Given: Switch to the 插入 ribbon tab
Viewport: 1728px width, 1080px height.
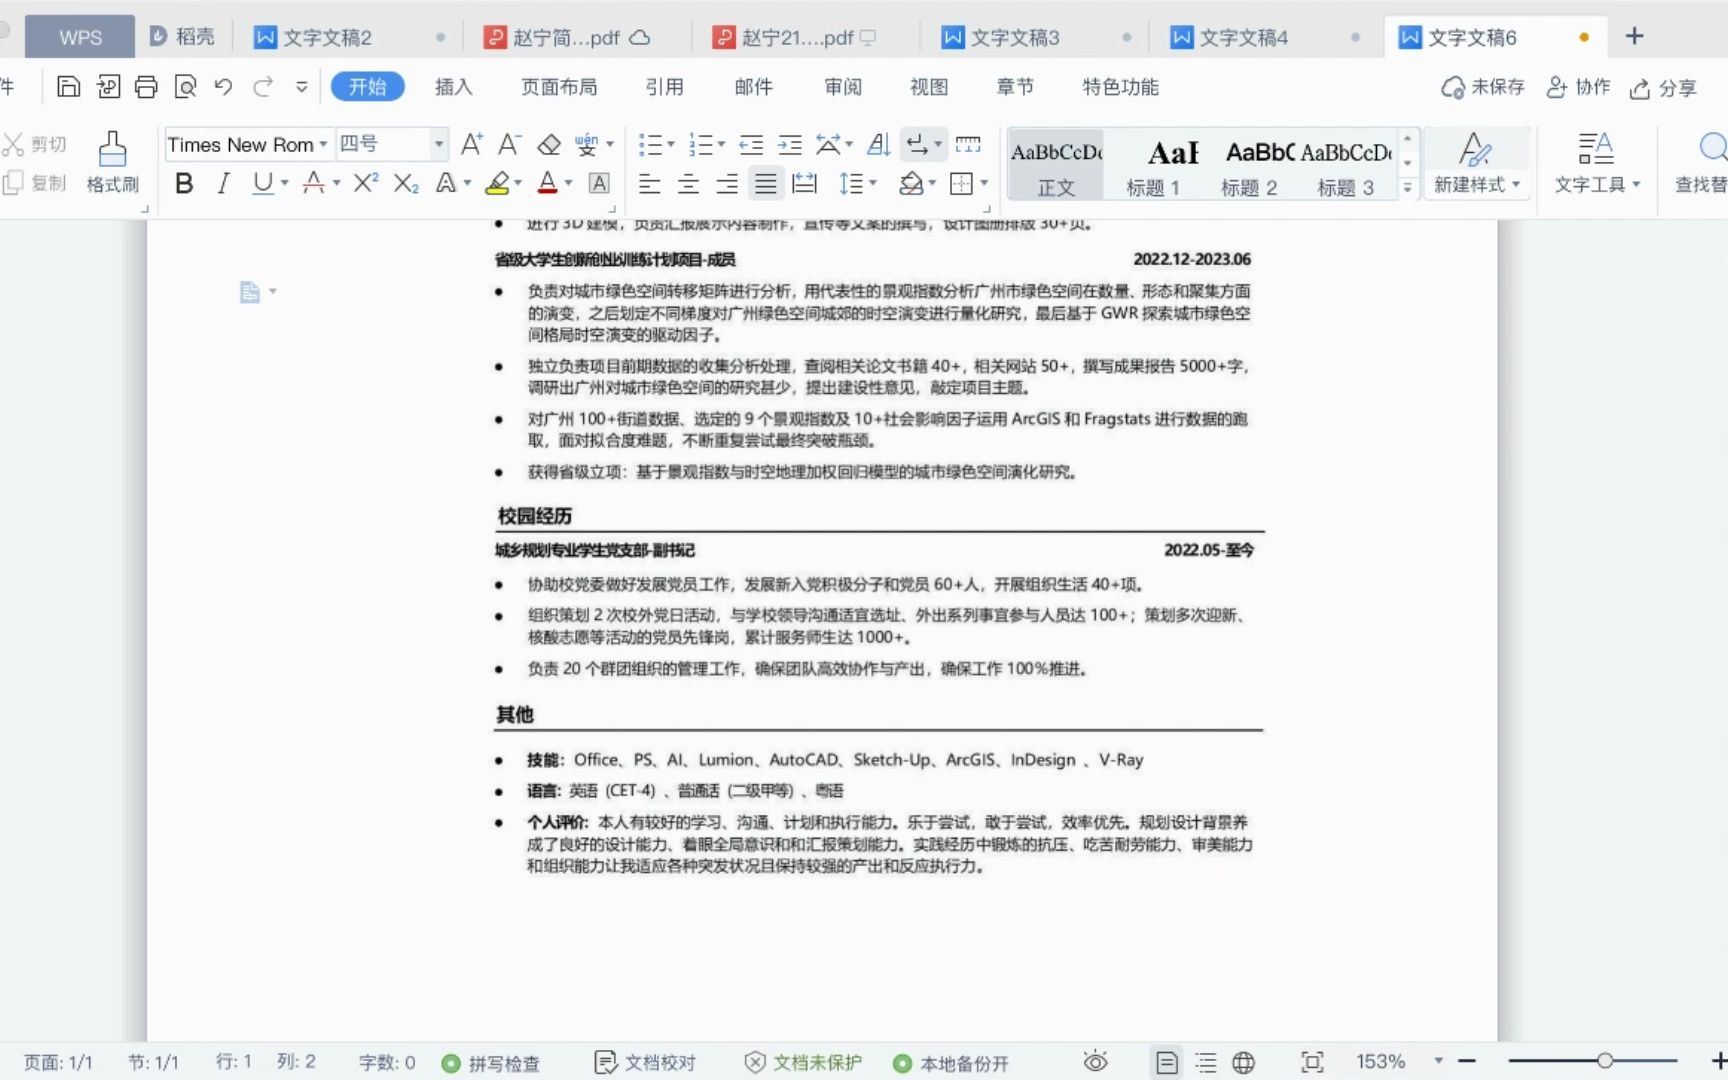Looking at the screenshot, I should click(453, 86).
